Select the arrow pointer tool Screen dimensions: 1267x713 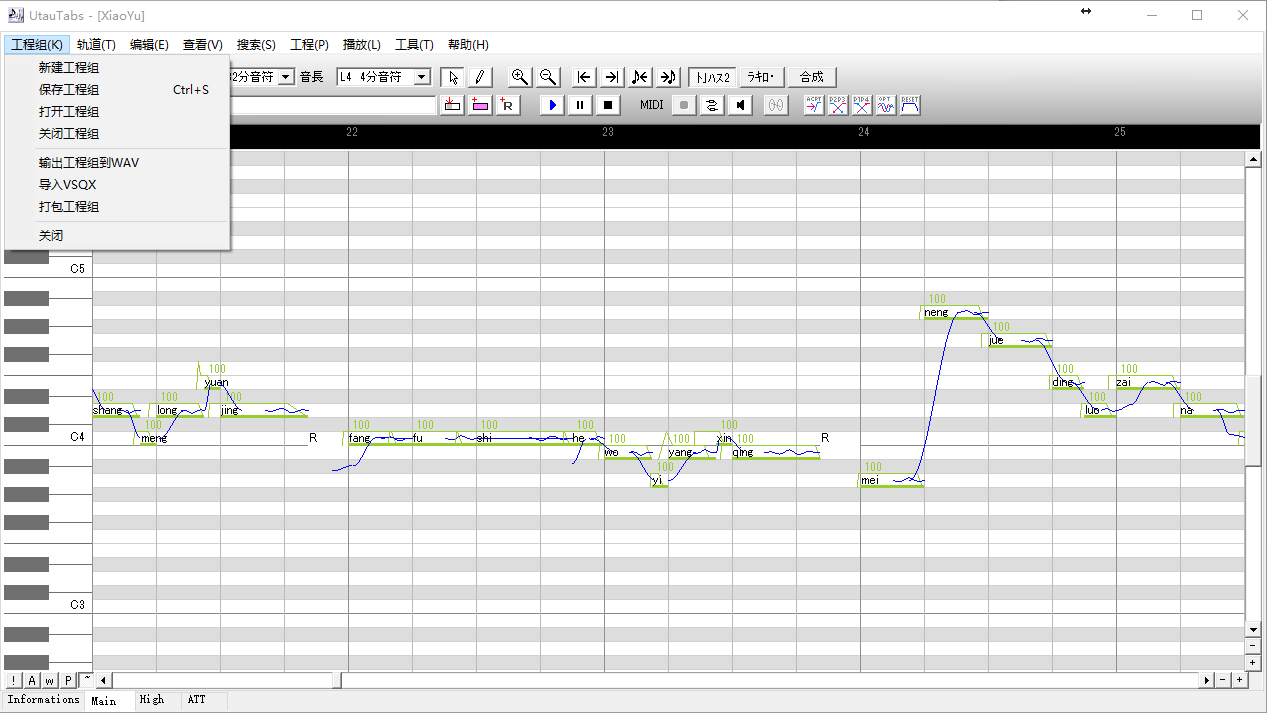pos(452,77)
